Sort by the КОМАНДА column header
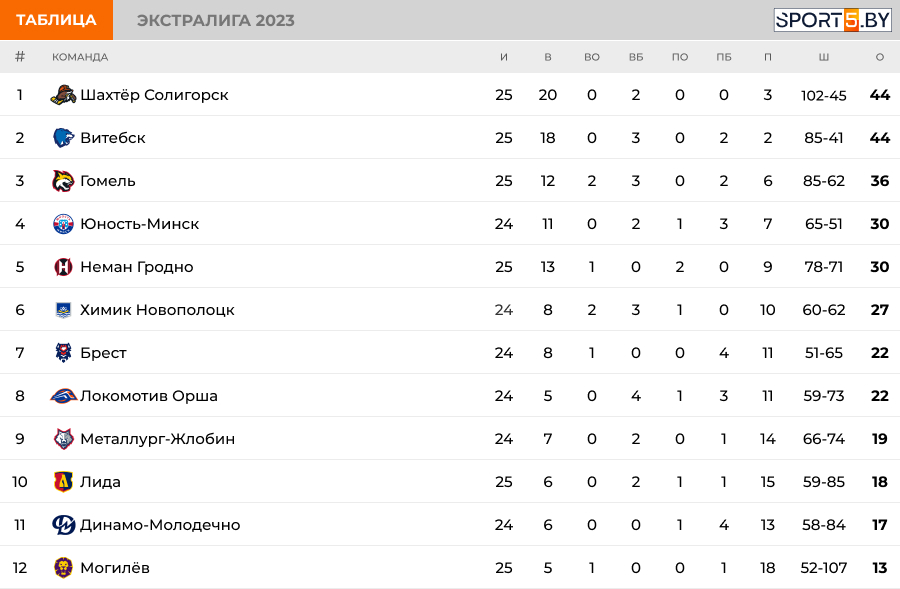The width and height of the screenshot is (900, 589). pos(80,57)
